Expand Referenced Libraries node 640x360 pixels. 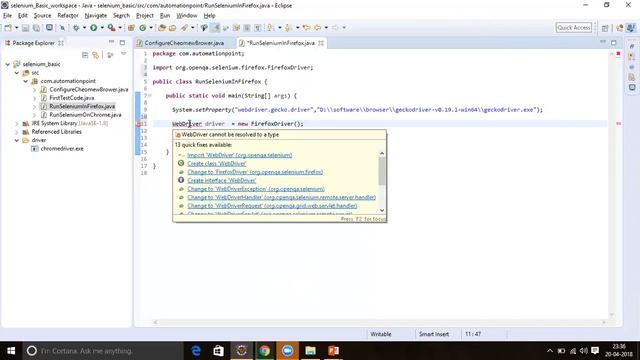(x=17, y=132)
